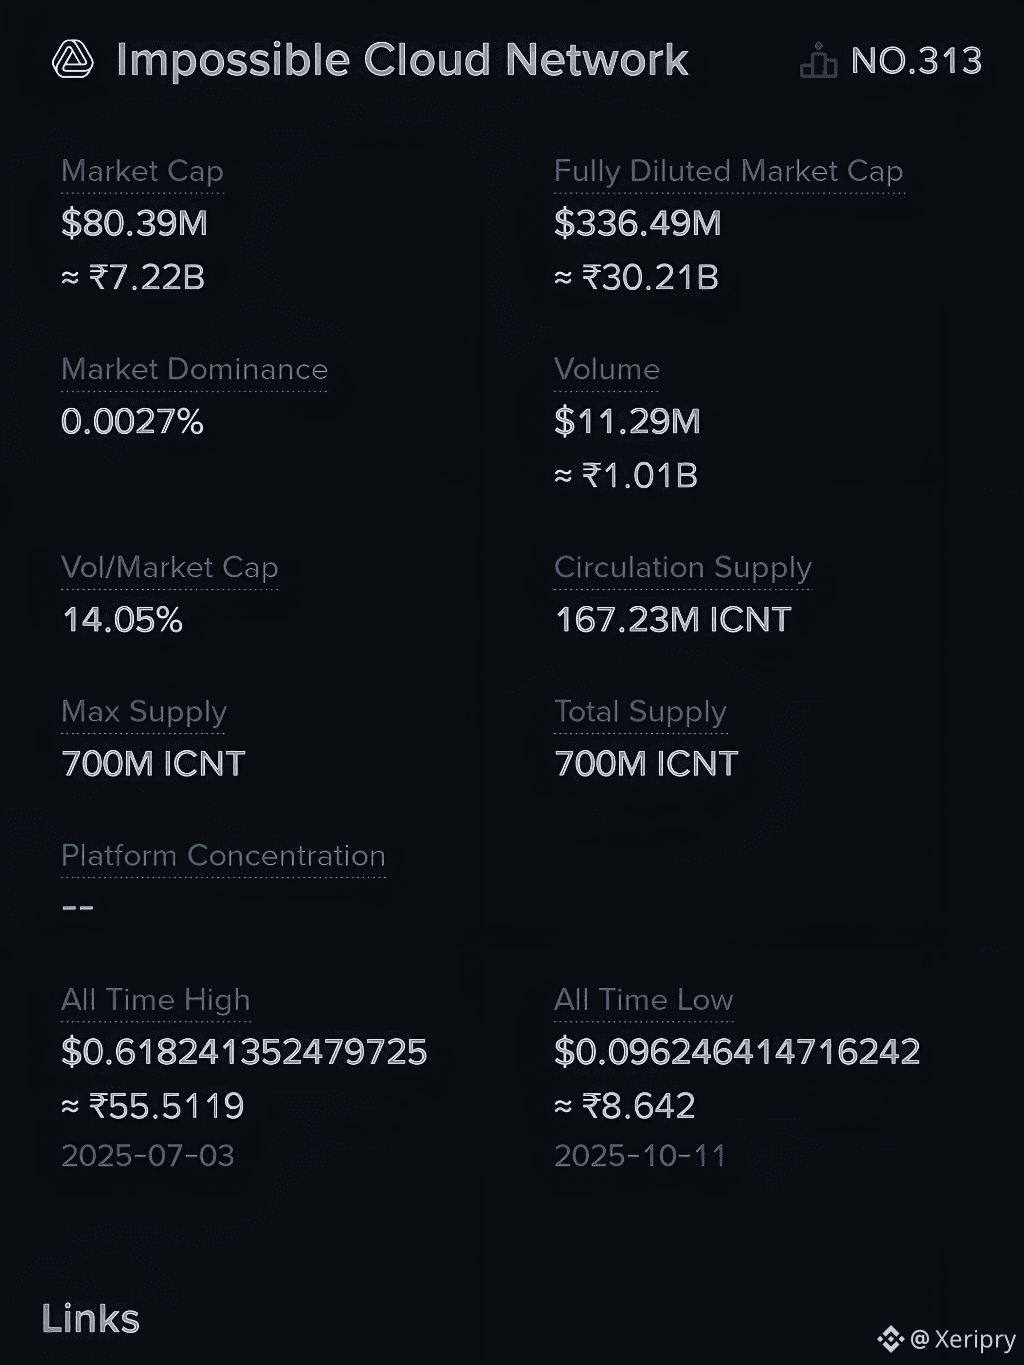Select the all time high price value

pos(244,1052)
